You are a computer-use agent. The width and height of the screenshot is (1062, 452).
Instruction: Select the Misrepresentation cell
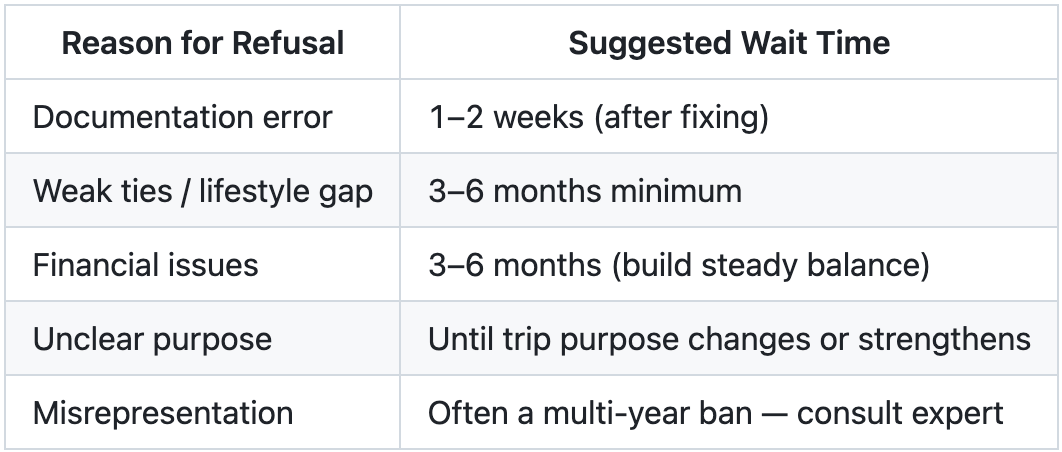tap(203, 412)
